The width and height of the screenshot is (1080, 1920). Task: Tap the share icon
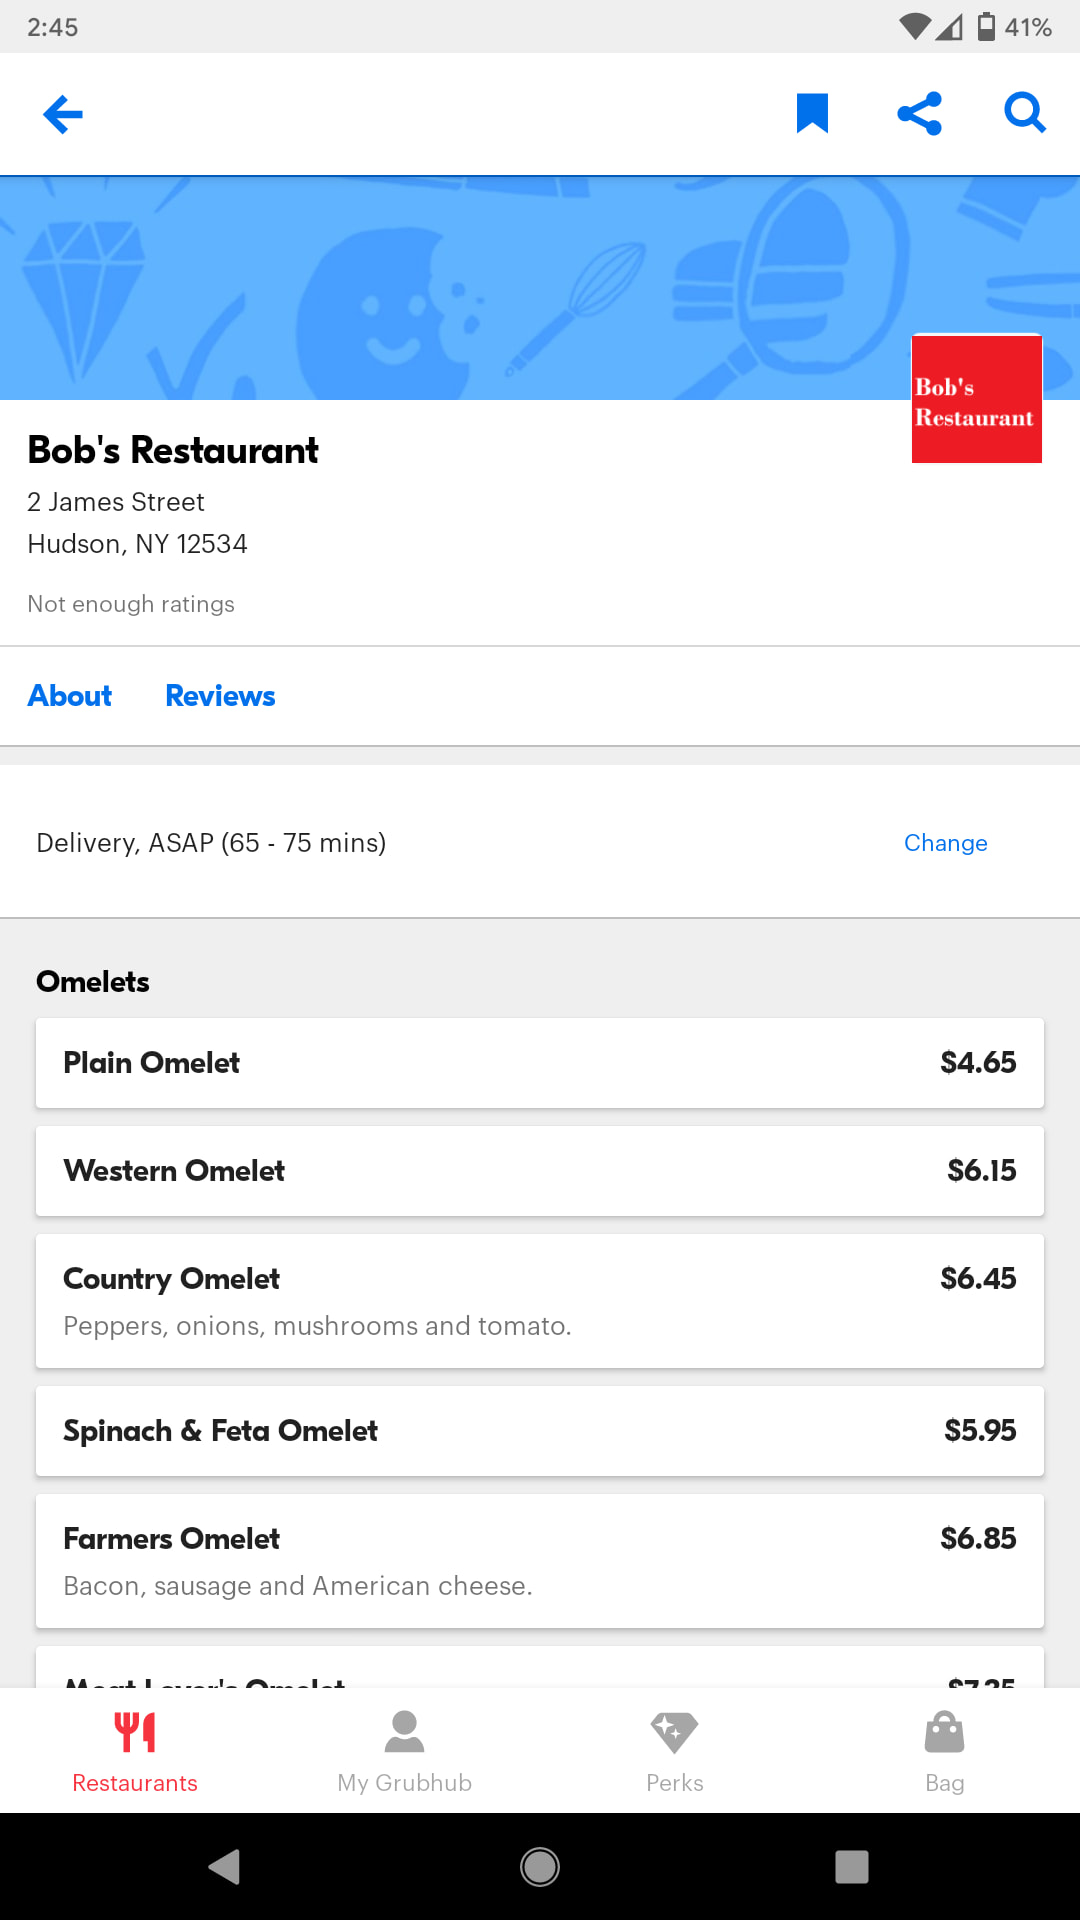(919, 113)
